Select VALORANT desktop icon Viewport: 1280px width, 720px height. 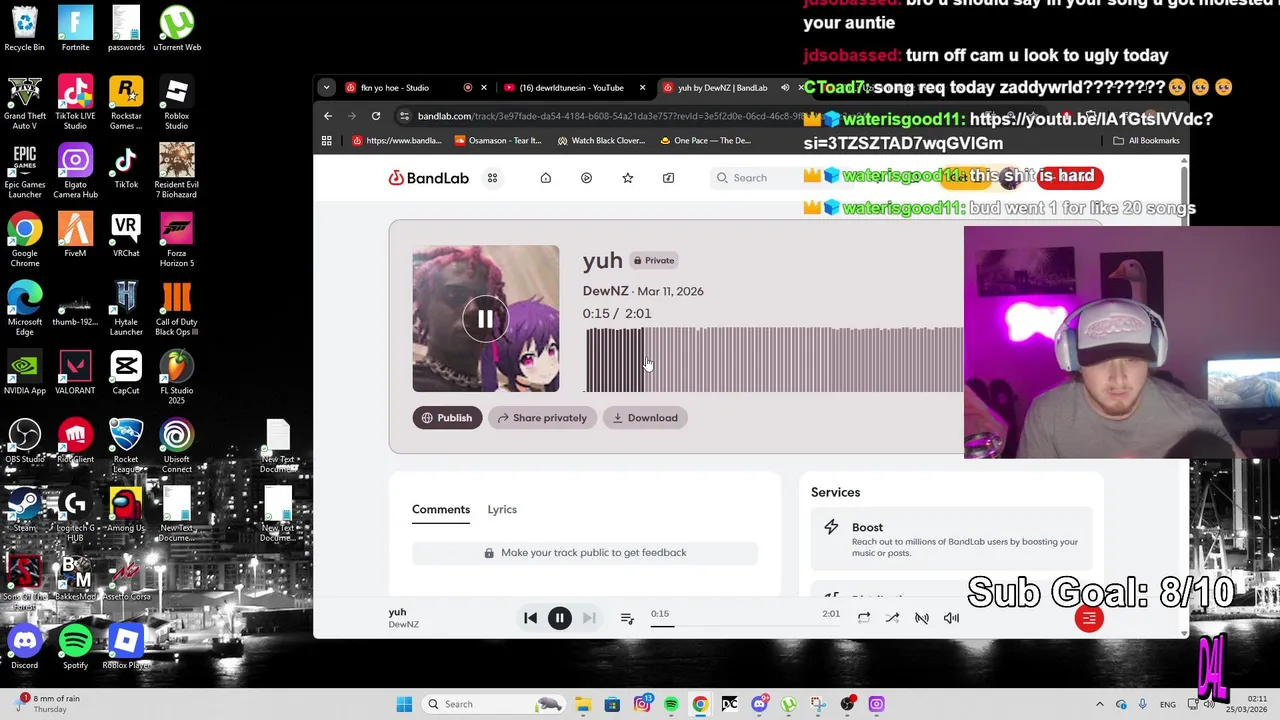coord(75,372)
